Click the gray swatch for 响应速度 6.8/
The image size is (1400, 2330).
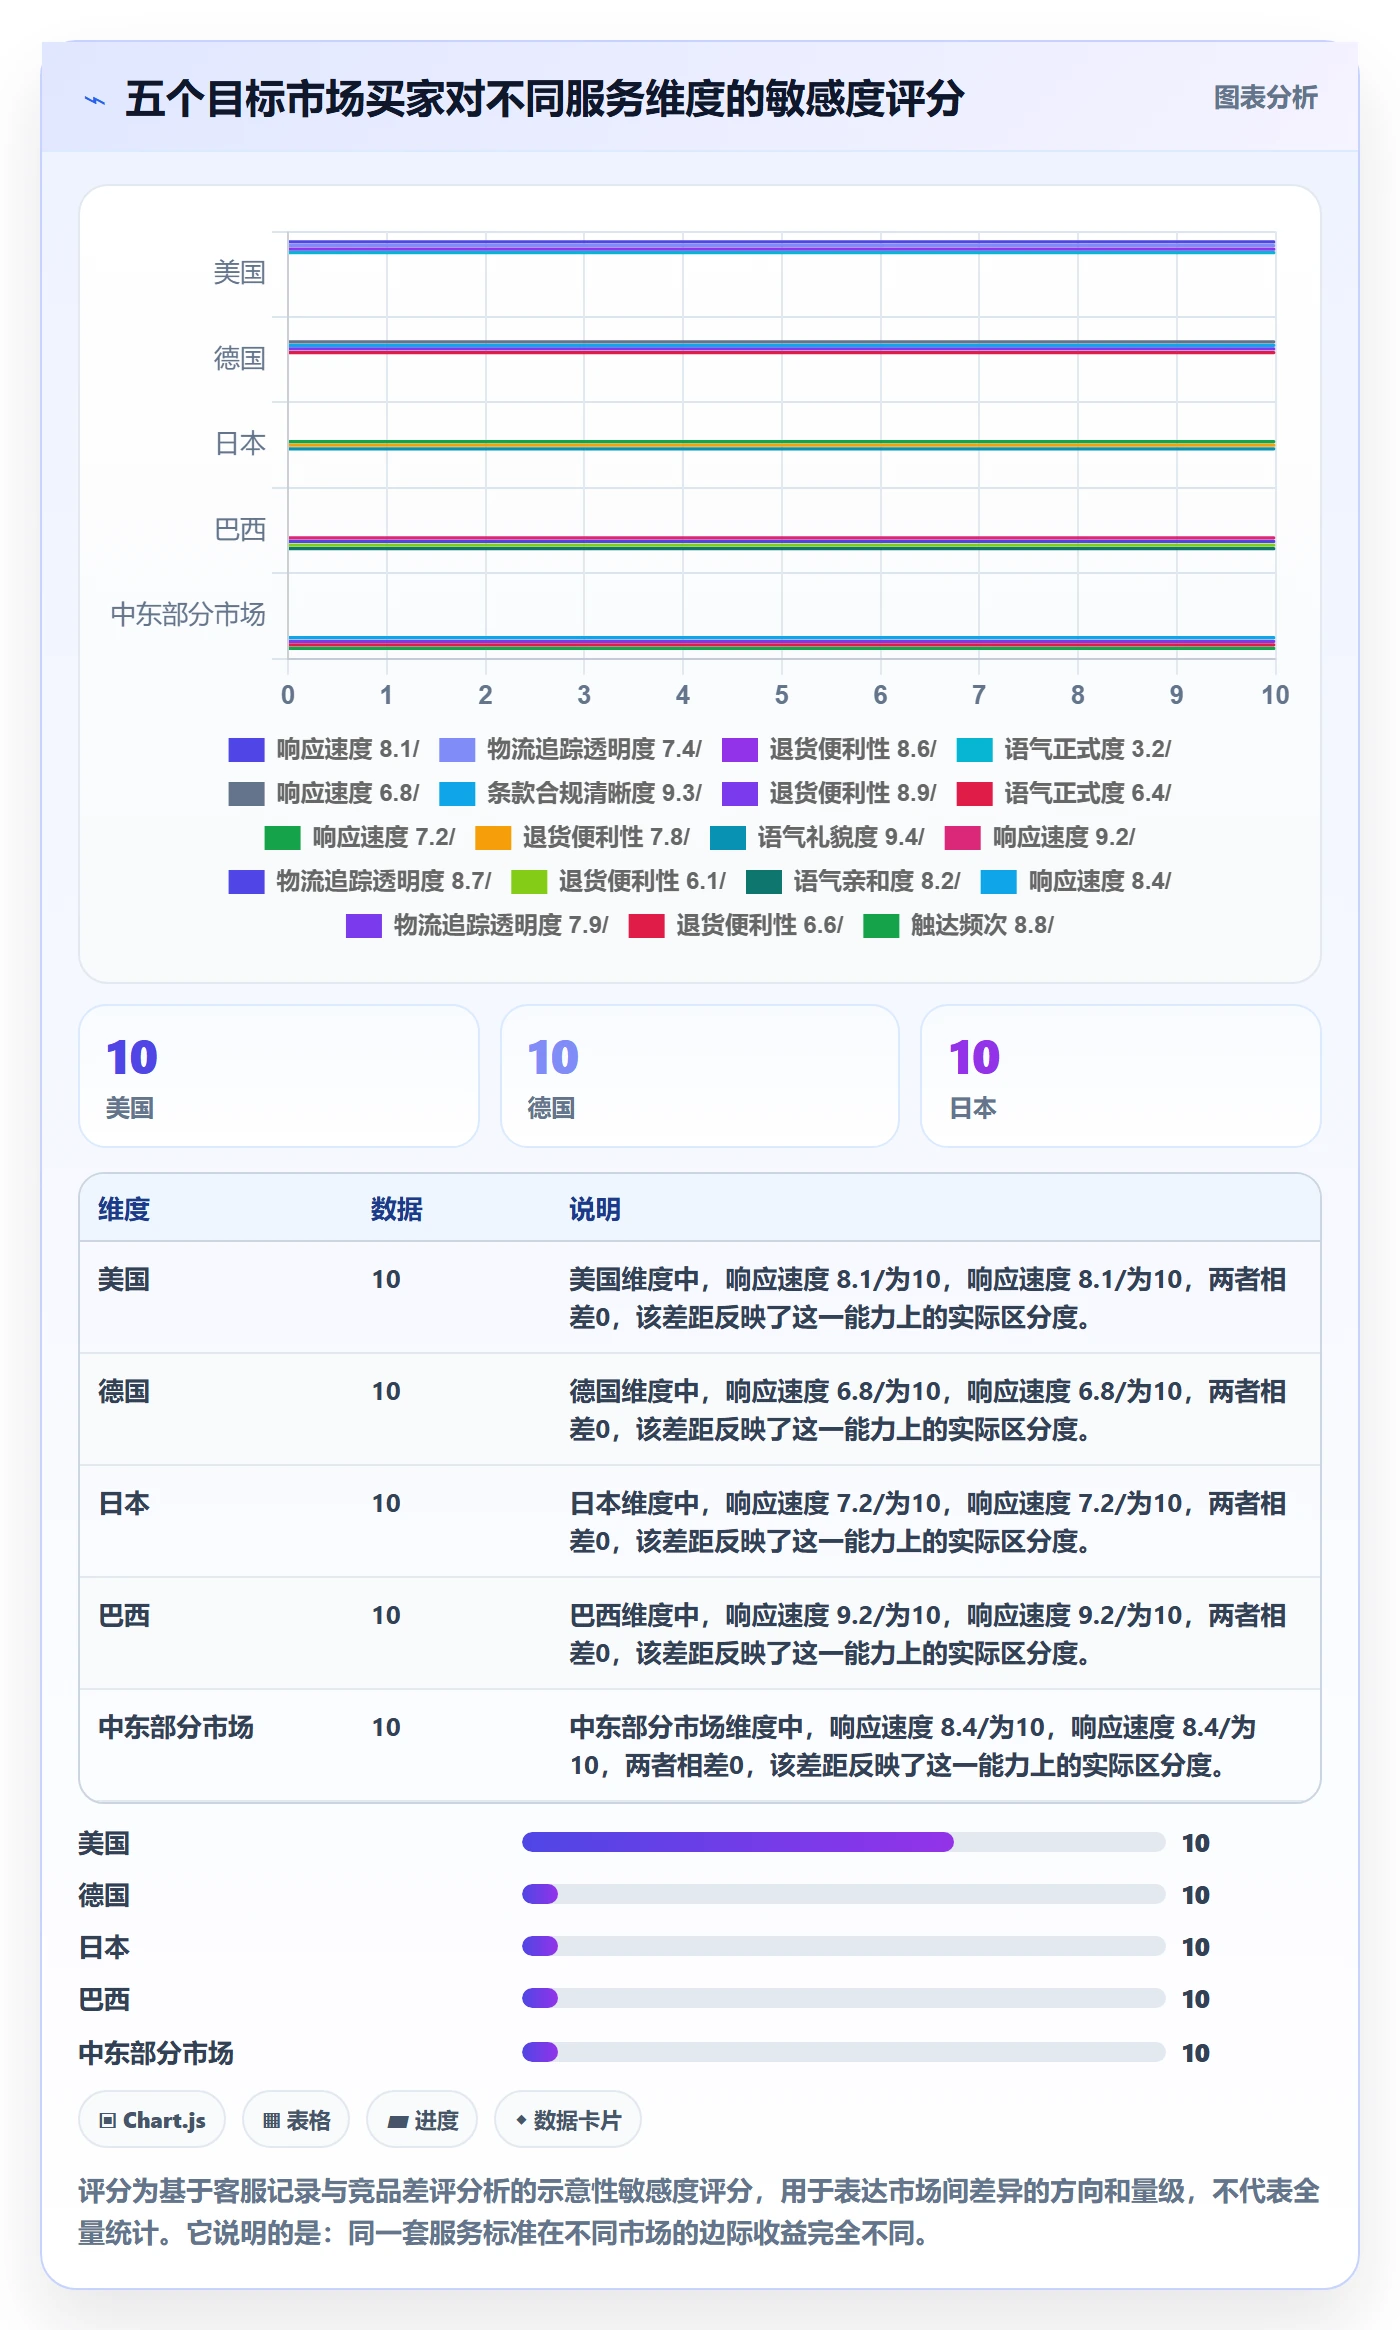click(x=246, y=794)
